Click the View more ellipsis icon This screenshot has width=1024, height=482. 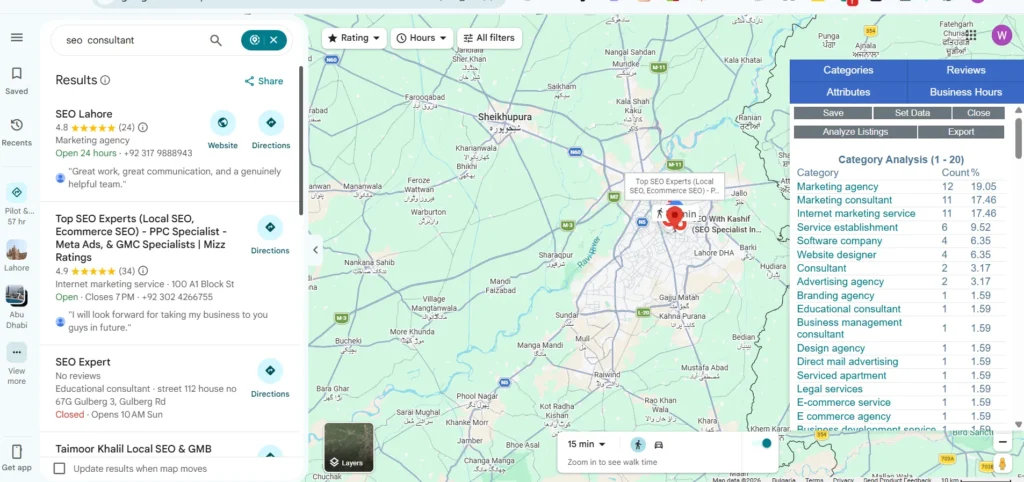tap(17, 352)
